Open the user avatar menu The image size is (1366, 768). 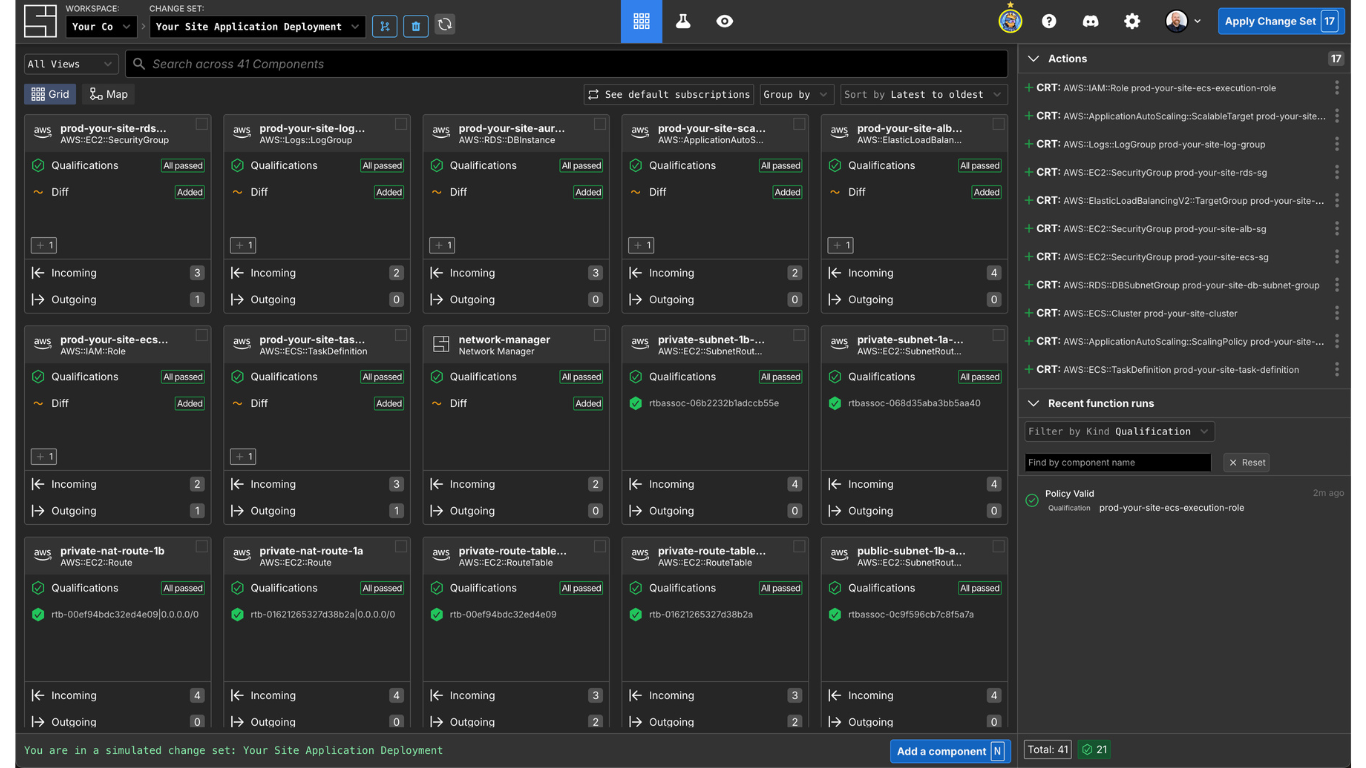pos(1176,20)
